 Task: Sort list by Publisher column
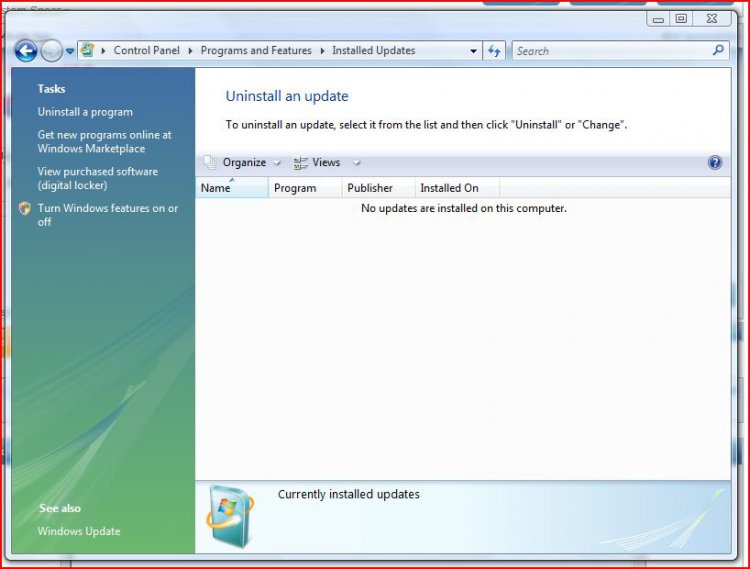[x=378, y=188]
